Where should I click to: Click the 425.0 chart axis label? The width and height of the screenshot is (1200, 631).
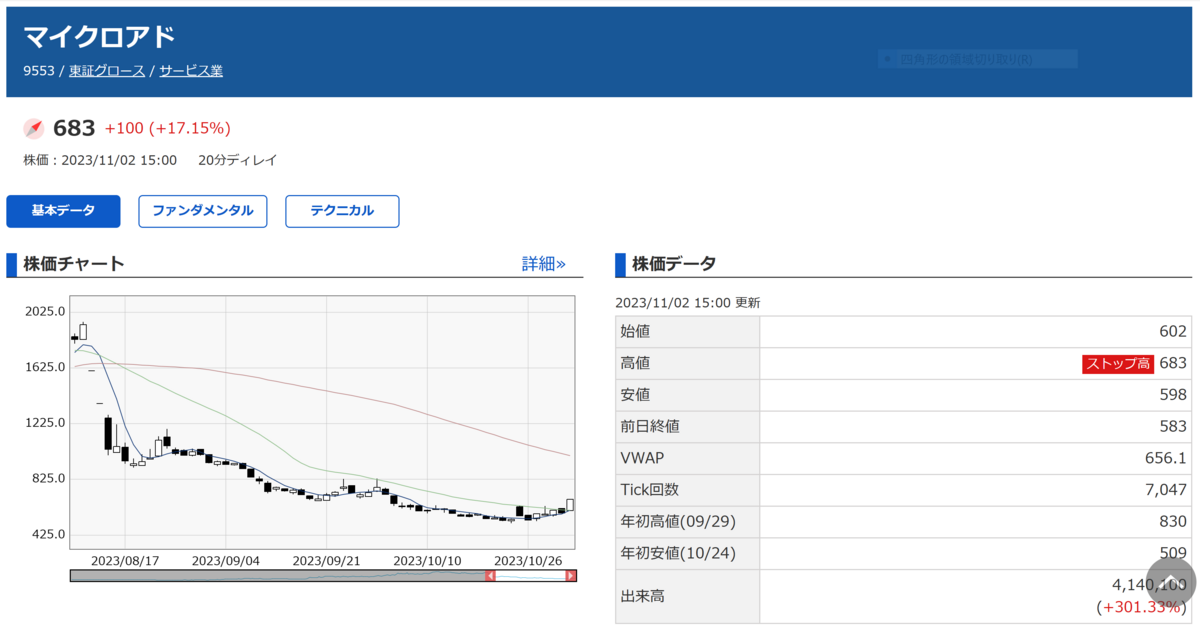click(x=48, y=534)
